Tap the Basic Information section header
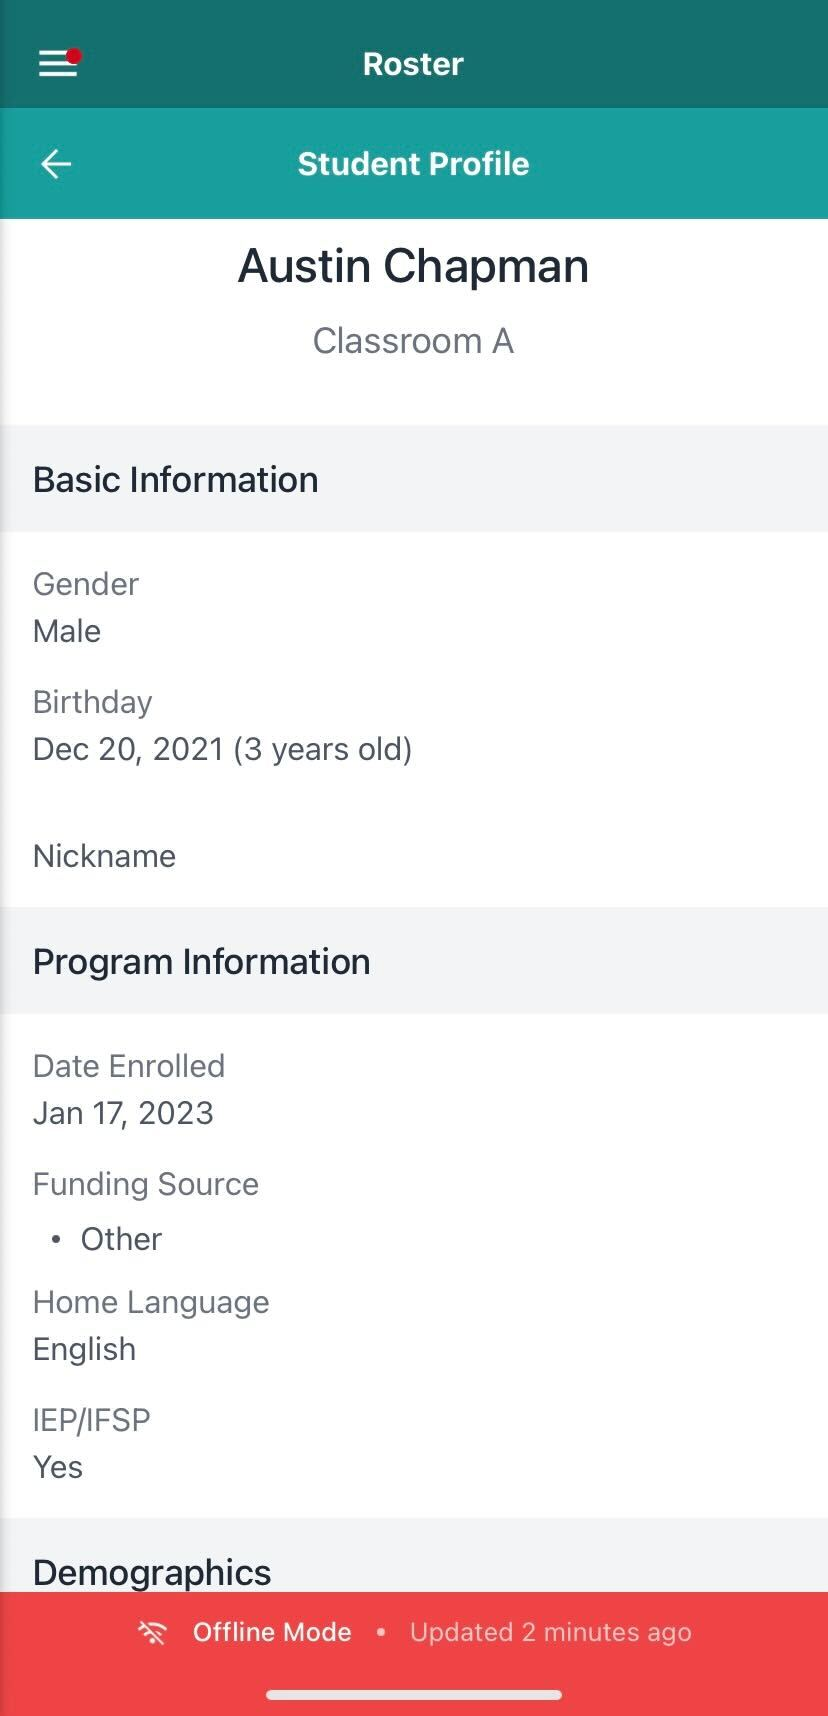828x1716 pixels. pyautogui.click(x=176, y=480)
